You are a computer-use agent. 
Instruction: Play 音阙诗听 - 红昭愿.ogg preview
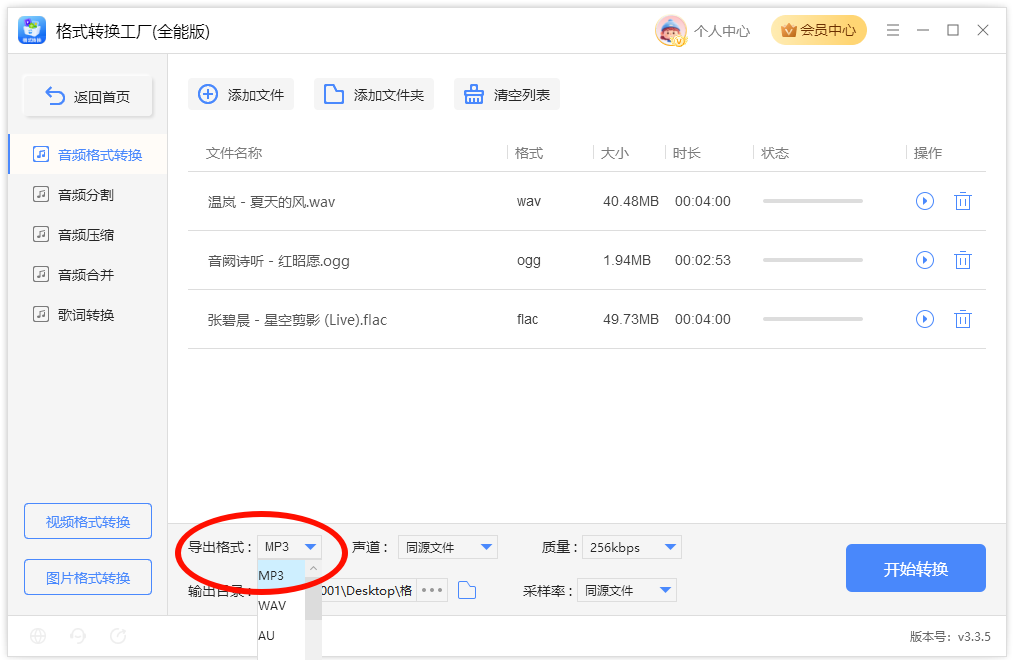click(x=925, y=260)
